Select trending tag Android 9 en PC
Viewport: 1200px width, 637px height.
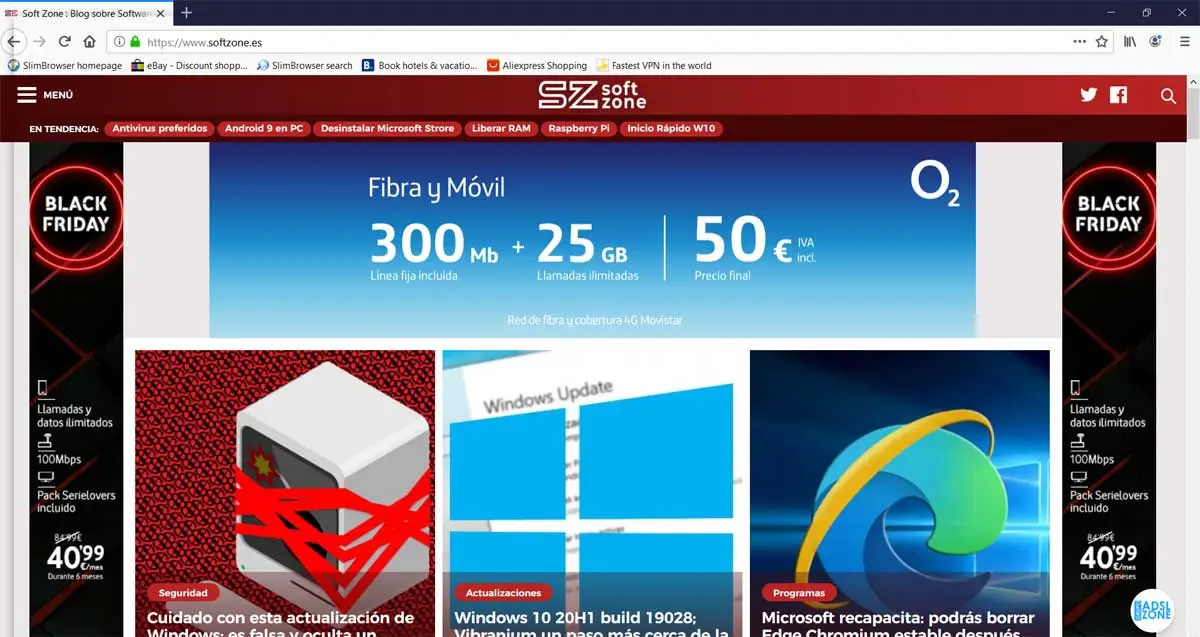[x=264, y=129]
